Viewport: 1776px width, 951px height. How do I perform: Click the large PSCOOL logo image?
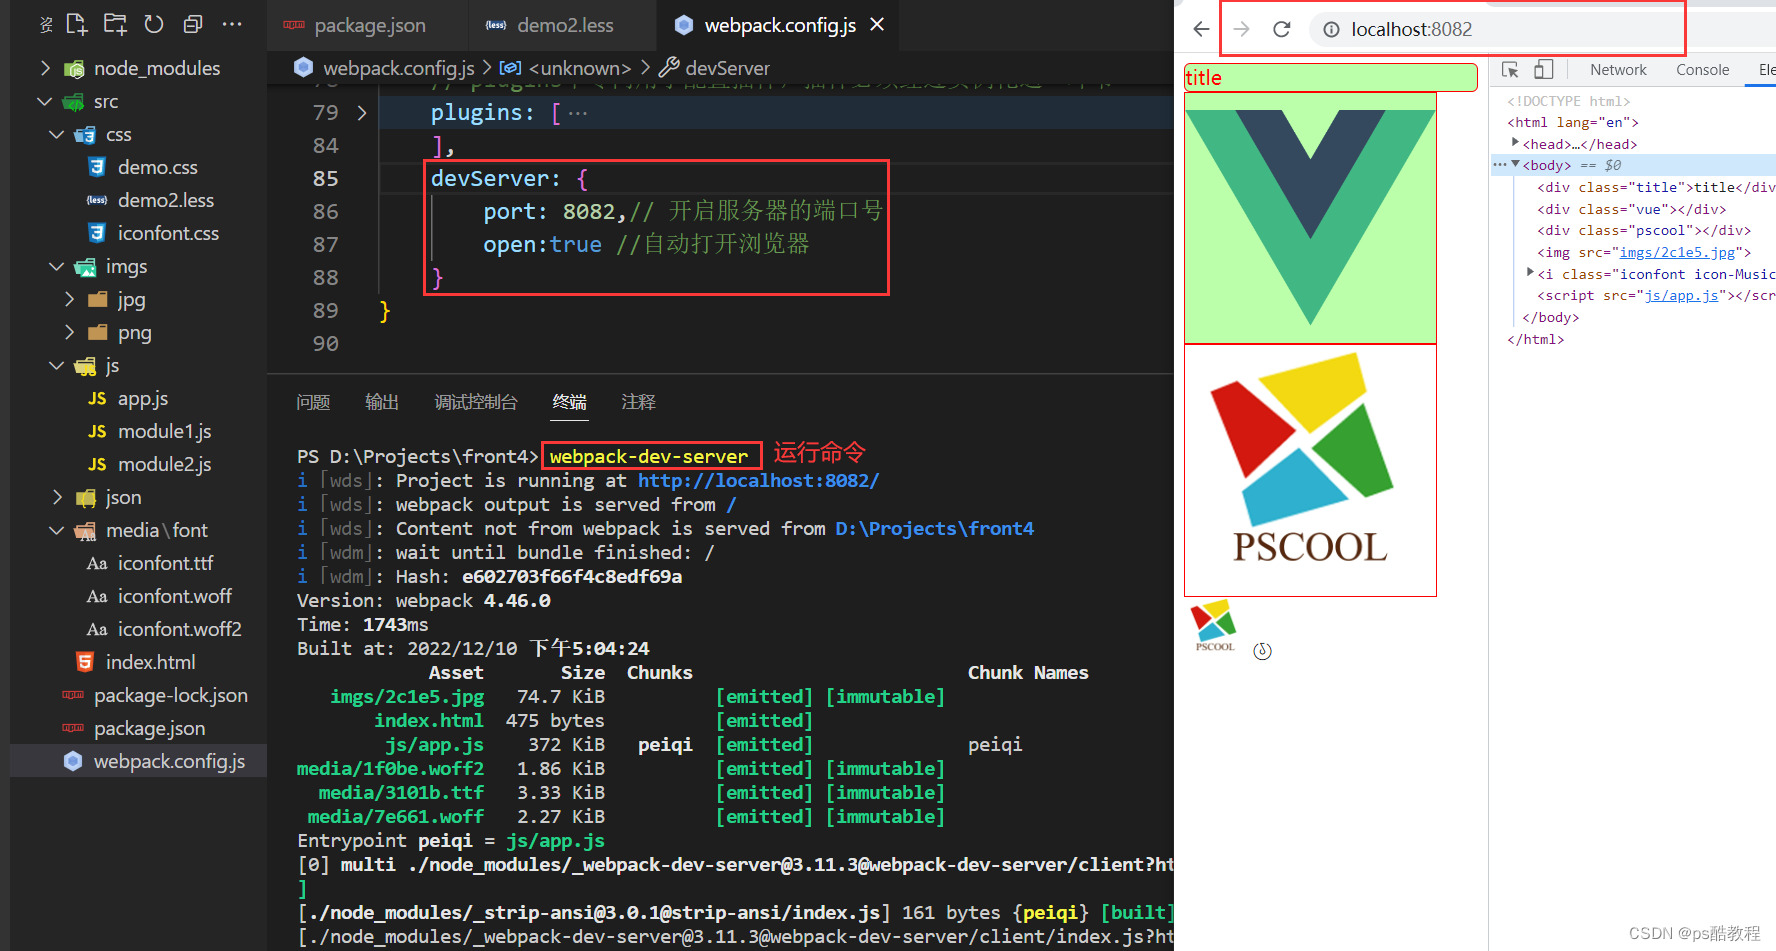click(x=1310, y=470)
